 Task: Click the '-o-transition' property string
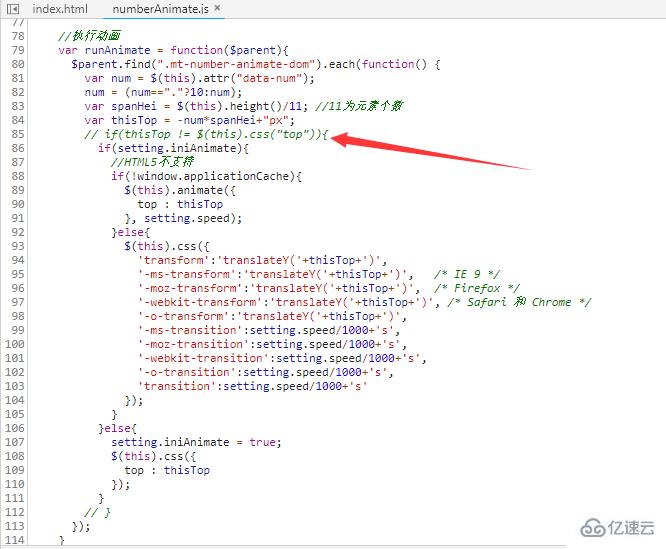coord(186,372)
